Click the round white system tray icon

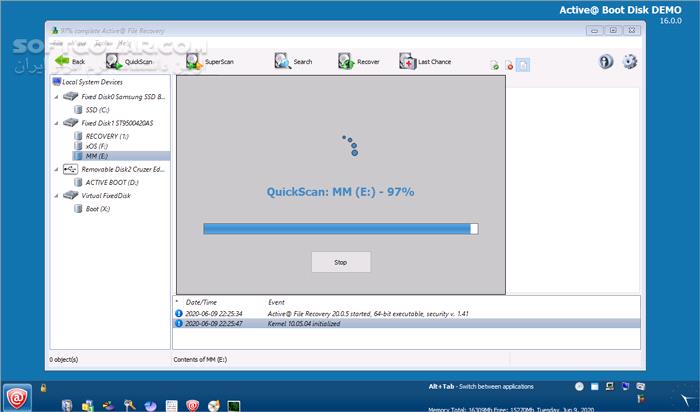[x=579, y=387]
